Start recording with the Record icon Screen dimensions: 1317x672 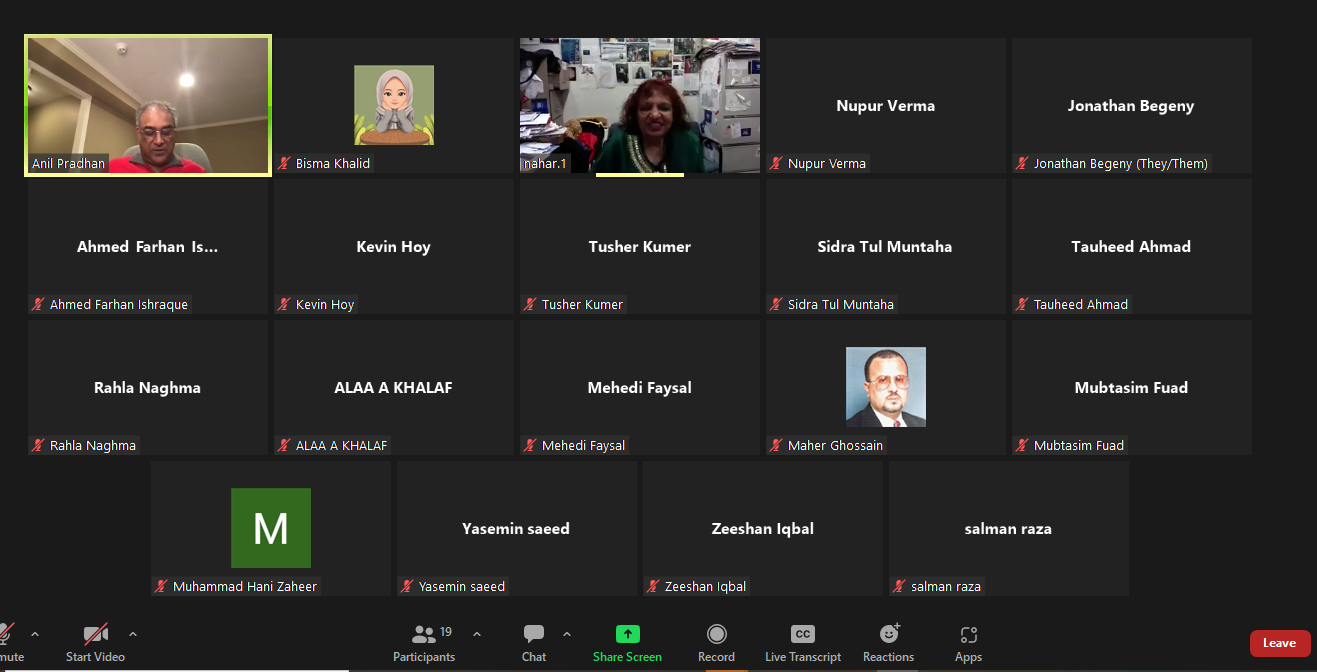pos(716,634)
